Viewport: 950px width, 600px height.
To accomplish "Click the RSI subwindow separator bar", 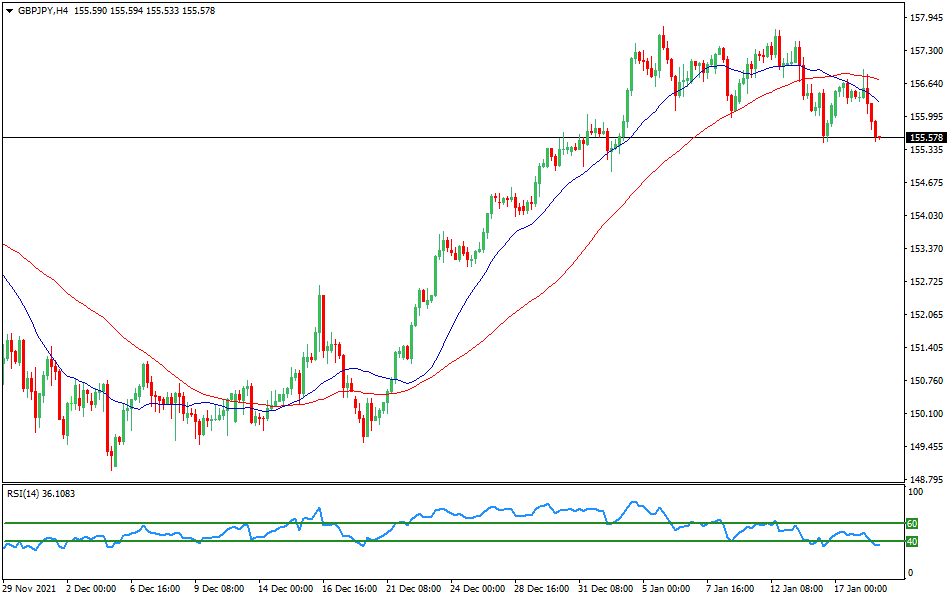I will pos(450,483).
